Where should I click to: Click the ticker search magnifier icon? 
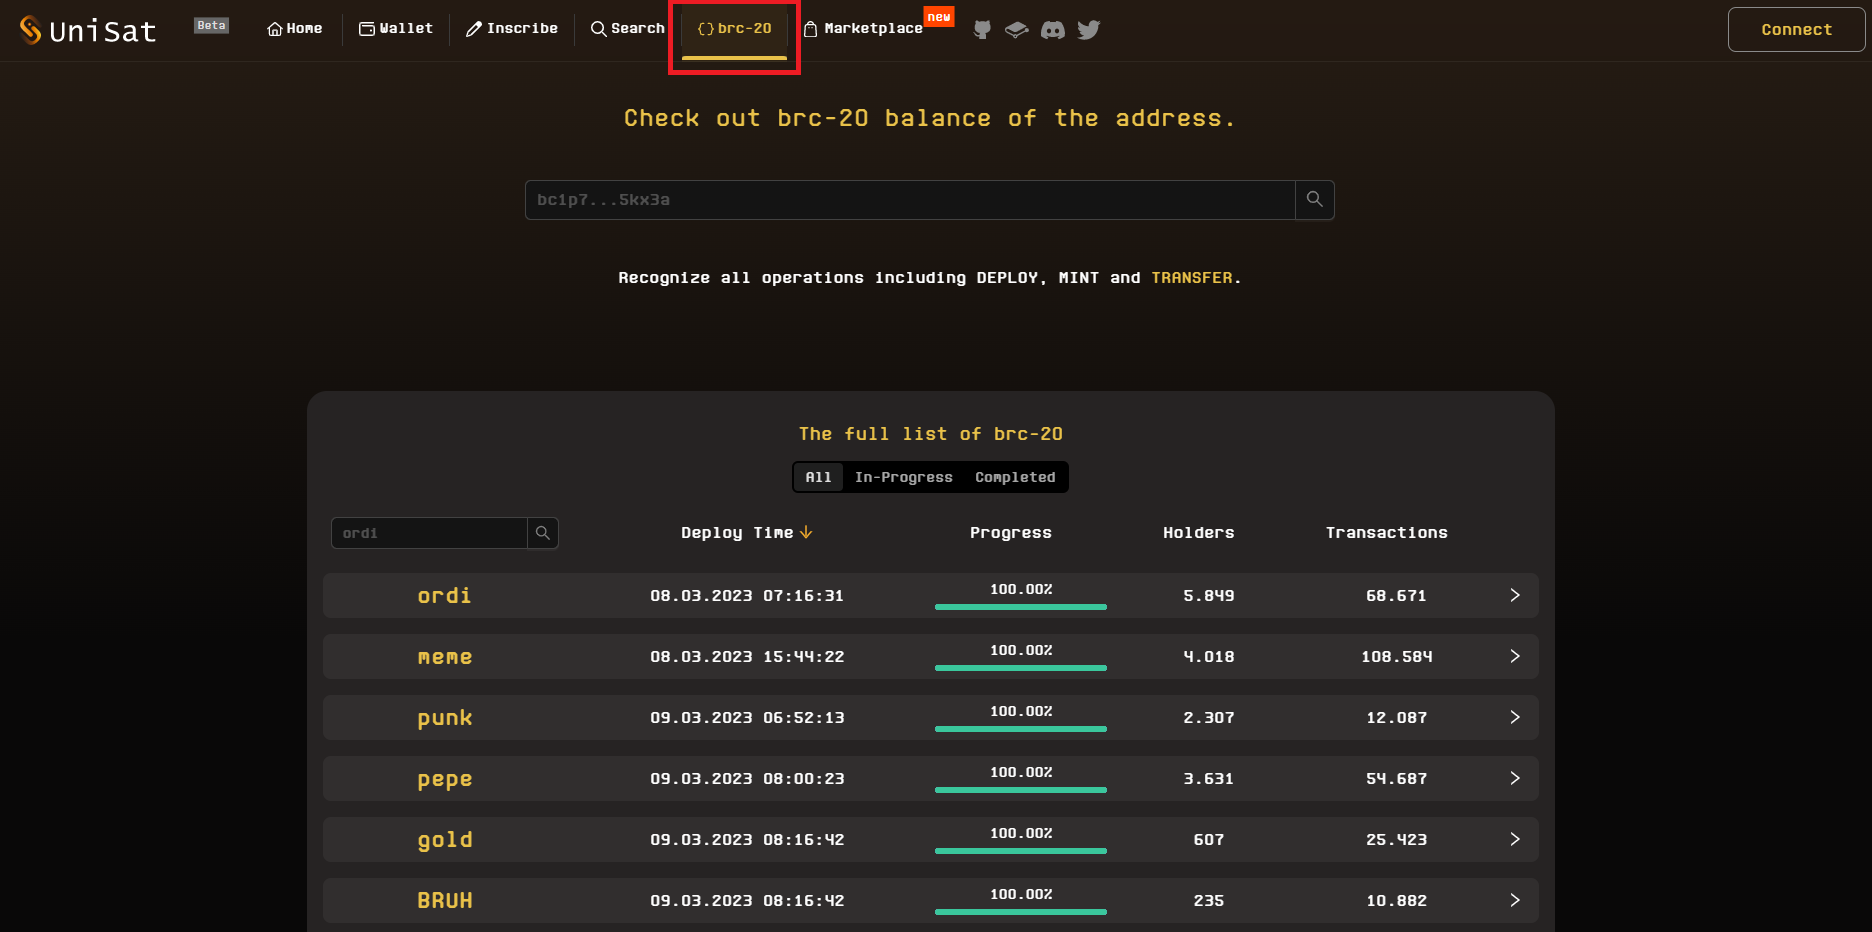[x=543, y=533]
